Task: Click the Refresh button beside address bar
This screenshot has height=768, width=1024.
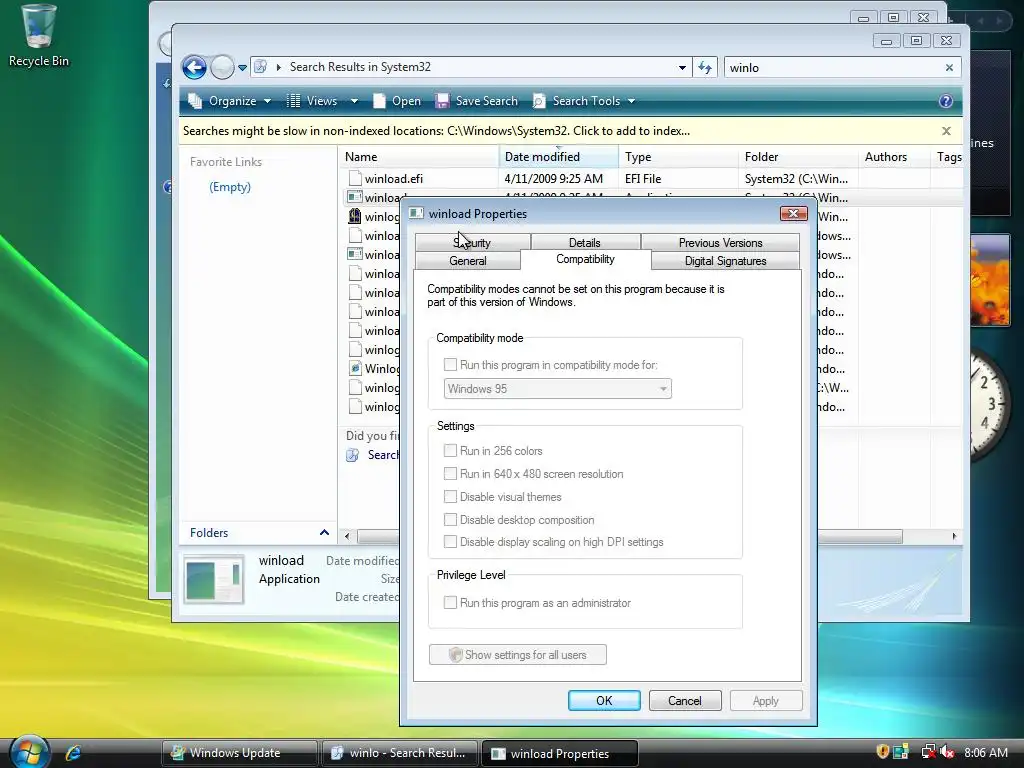Action: tap(705, 67)
